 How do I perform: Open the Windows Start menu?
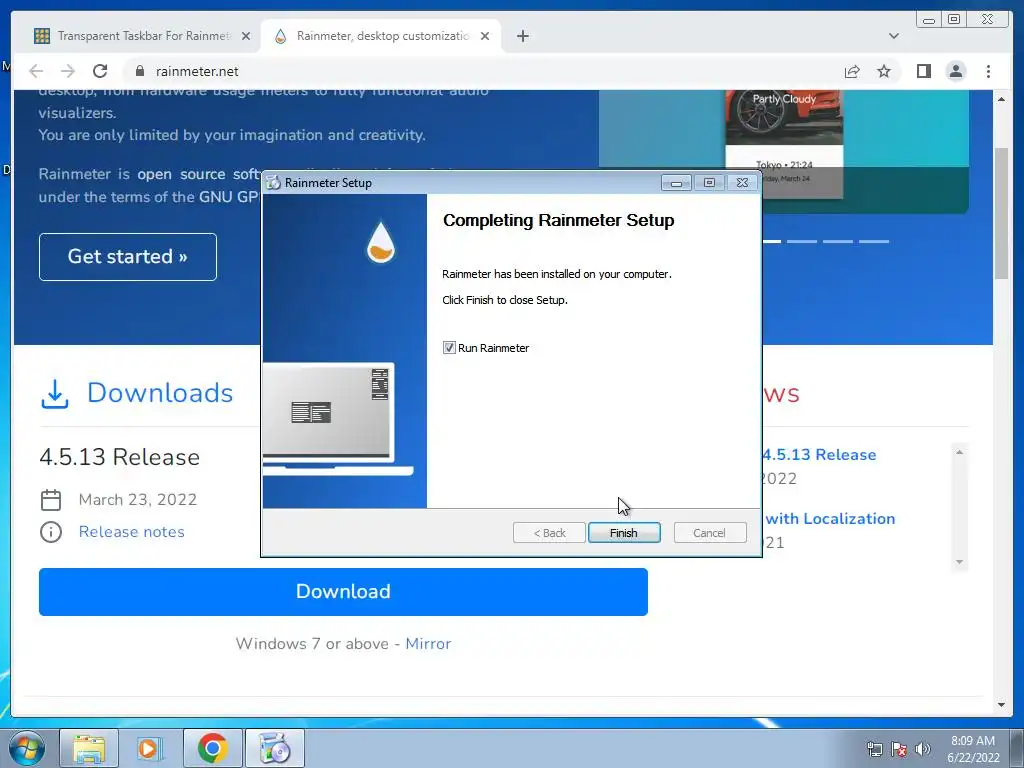(27, 748)
